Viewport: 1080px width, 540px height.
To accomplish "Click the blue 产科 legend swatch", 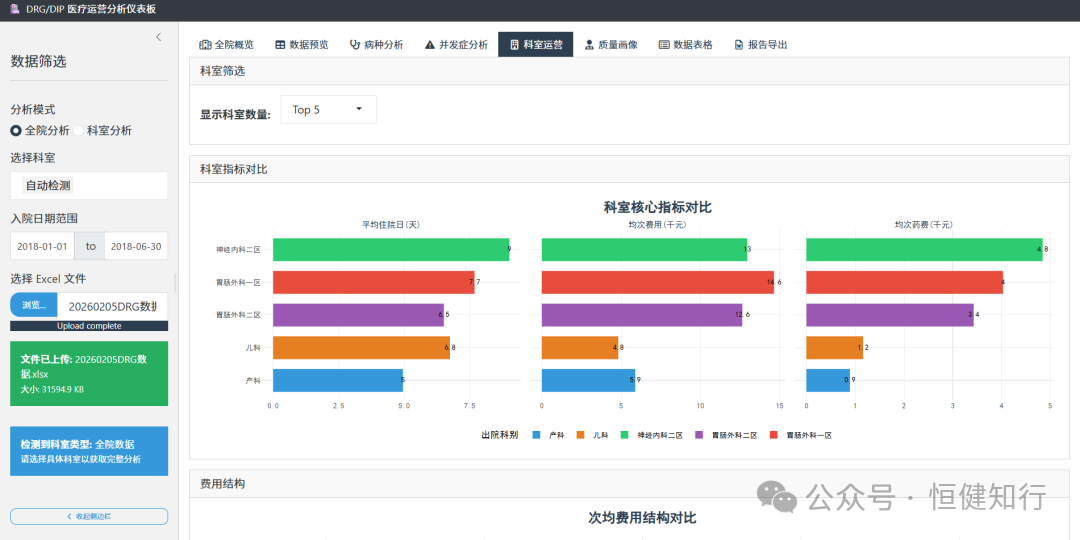I will (x=537, y=435).
